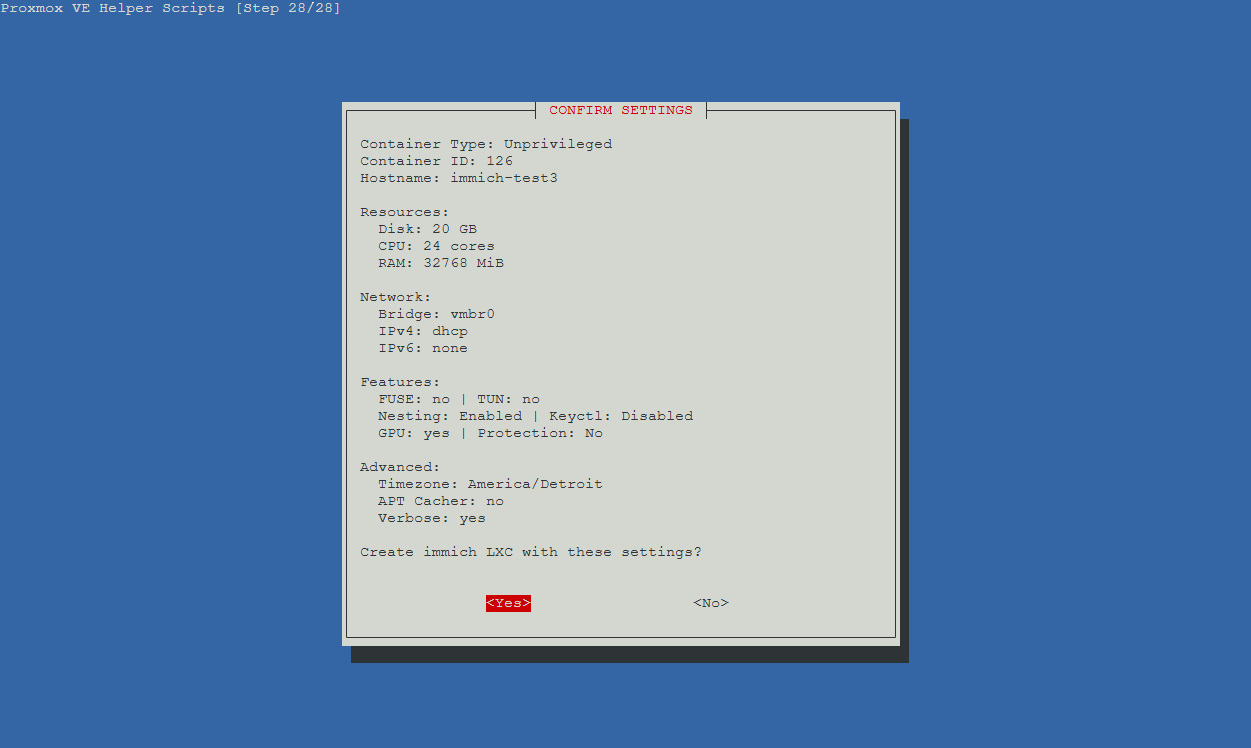Screen dimensions: 1251x748
Task: Select the Hostname: immich-test3 line
Action: [x=459, y=178]
